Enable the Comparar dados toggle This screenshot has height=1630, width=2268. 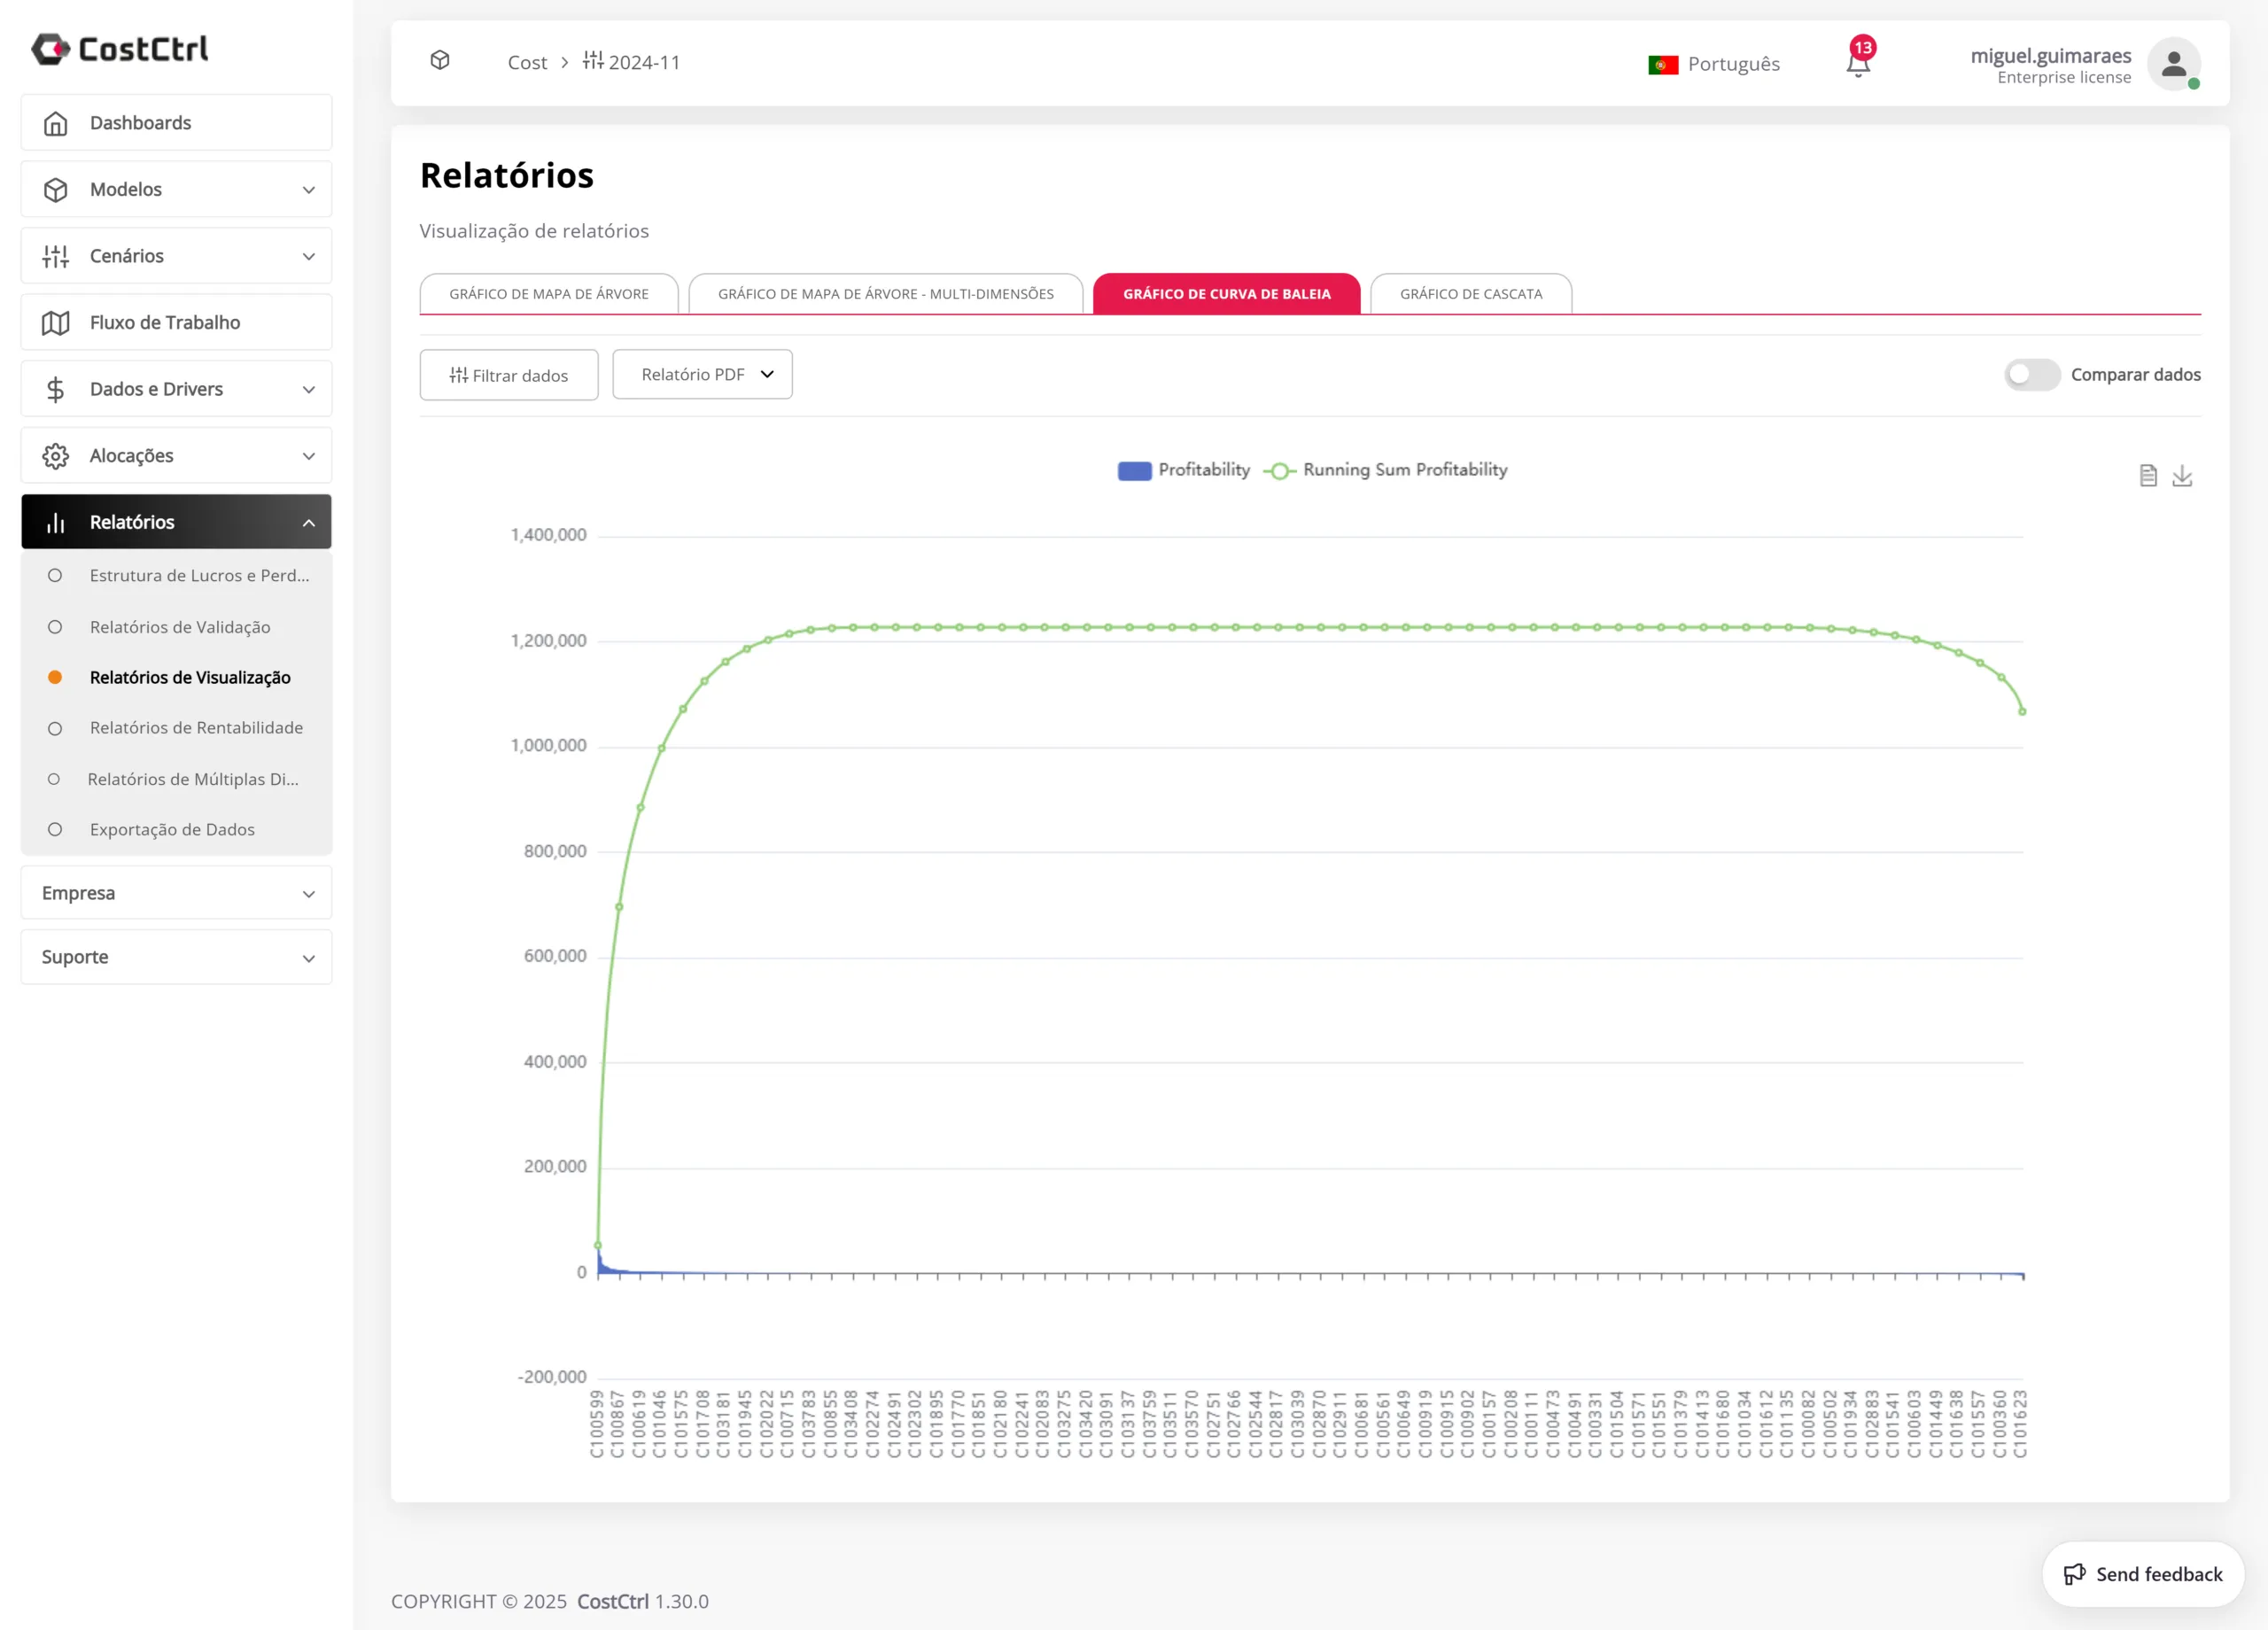tap(2032, 375)
